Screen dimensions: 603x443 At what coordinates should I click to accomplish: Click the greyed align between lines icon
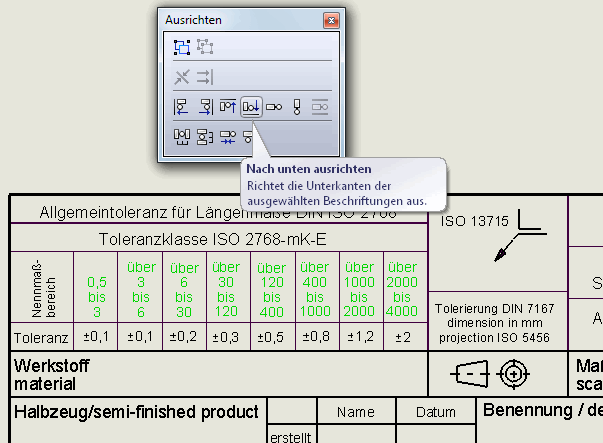pos(320,107)
